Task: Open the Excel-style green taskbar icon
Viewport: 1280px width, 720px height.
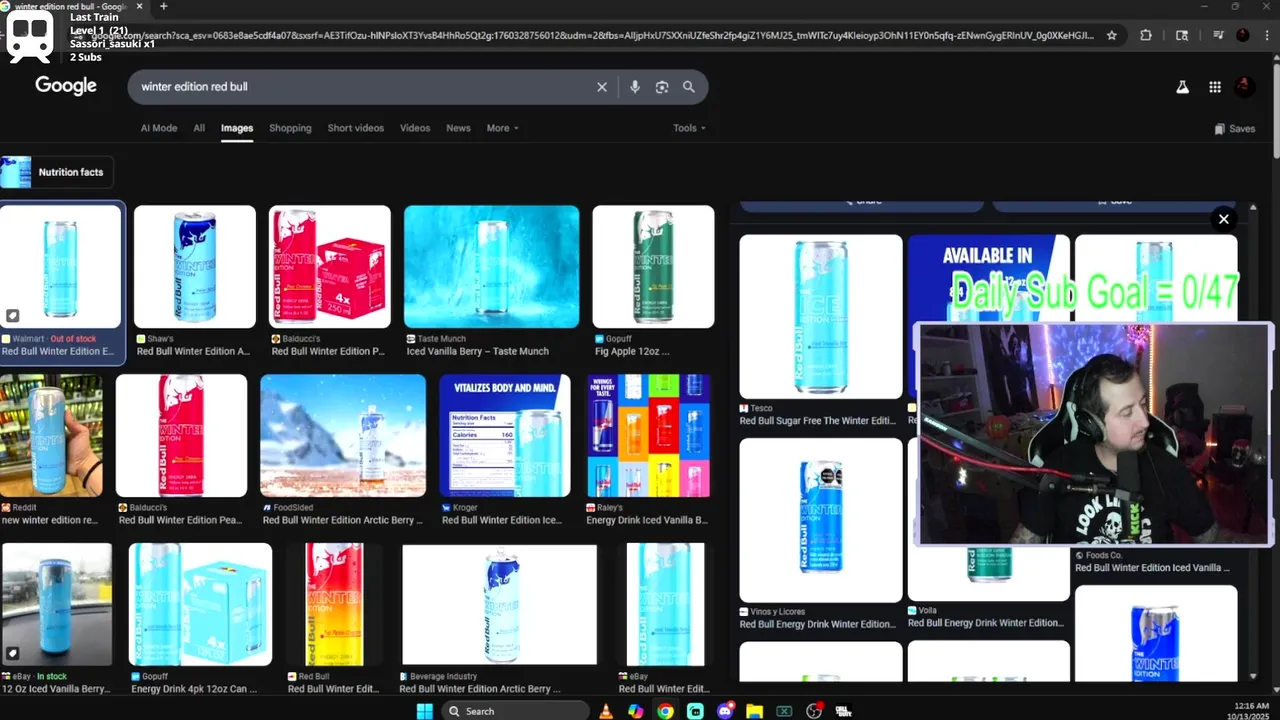Action: tap(785, 711)
